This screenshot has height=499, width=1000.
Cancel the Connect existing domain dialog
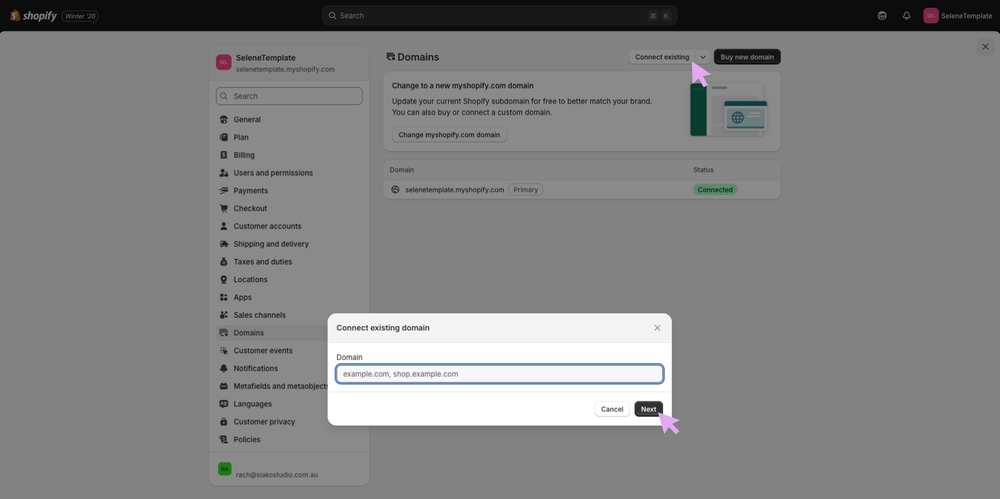612,409
